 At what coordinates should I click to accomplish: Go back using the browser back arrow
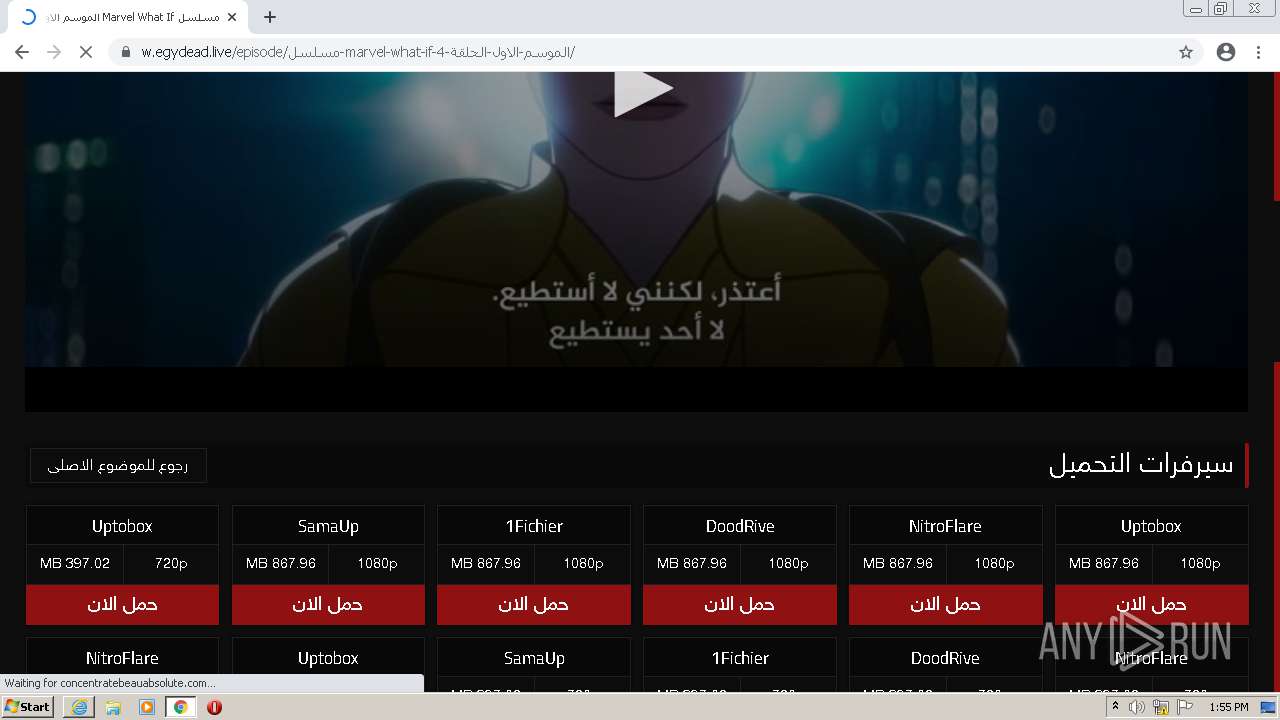[22, 52]
